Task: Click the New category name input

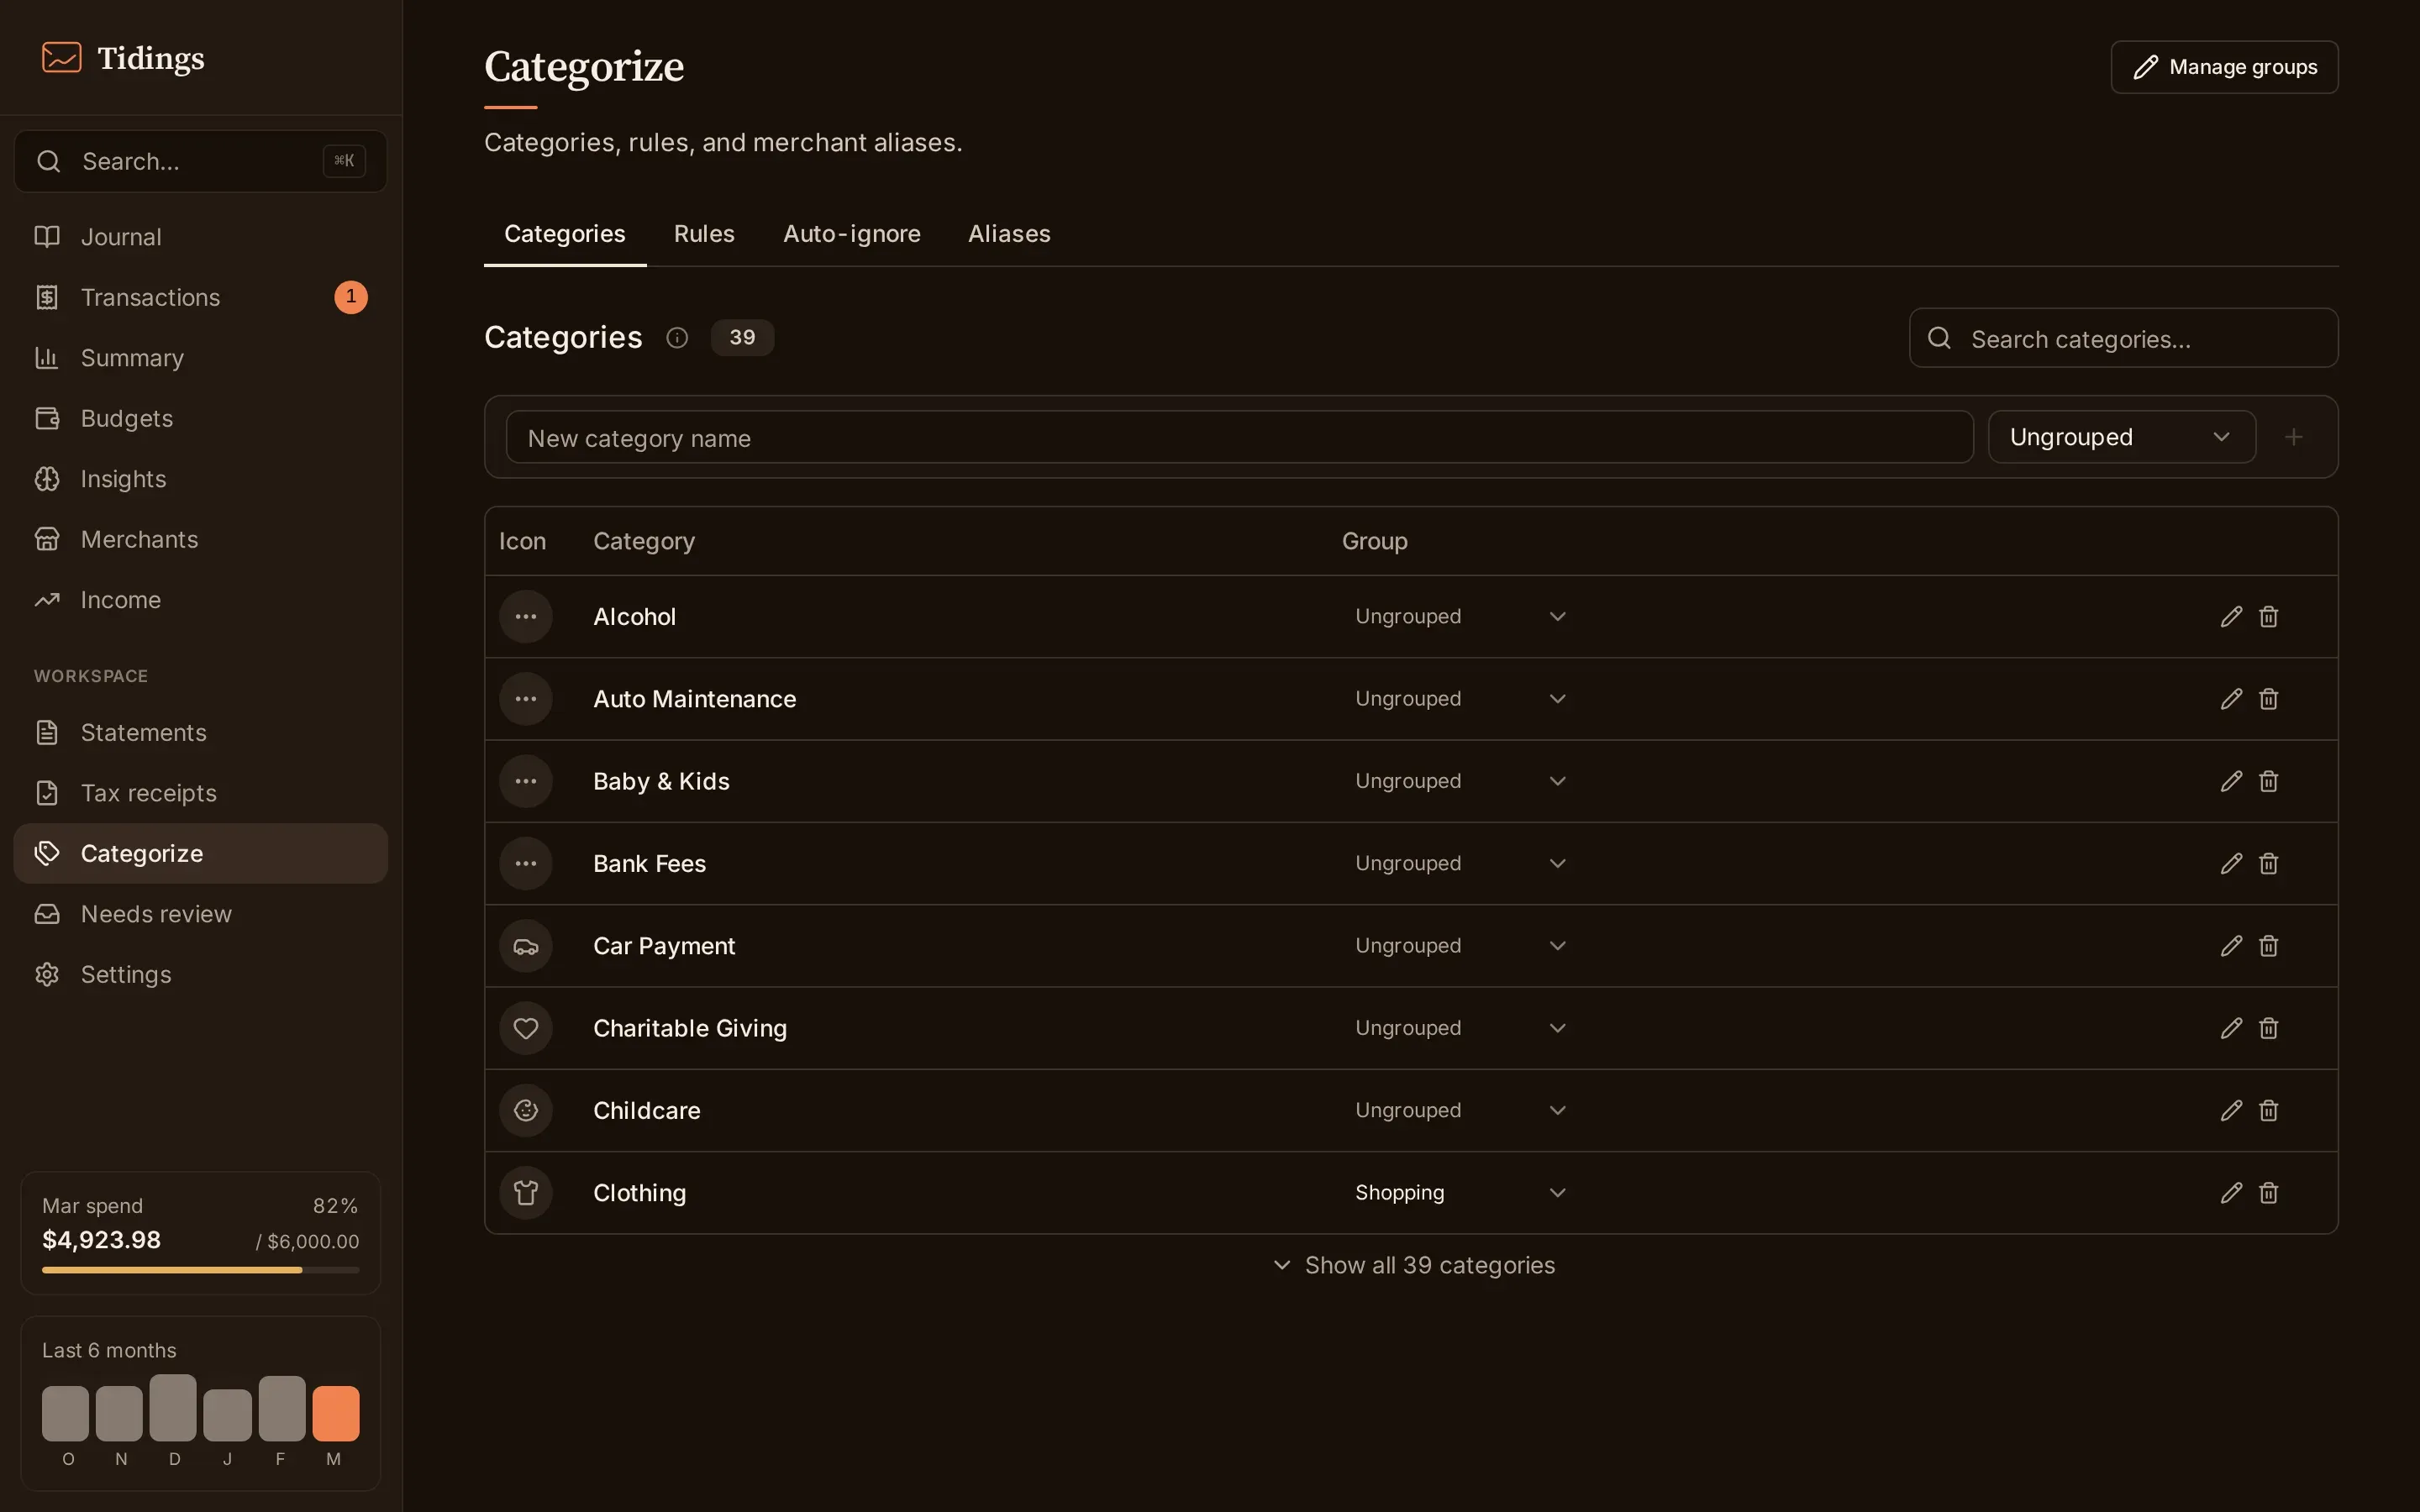Action: click(1239, 437)
